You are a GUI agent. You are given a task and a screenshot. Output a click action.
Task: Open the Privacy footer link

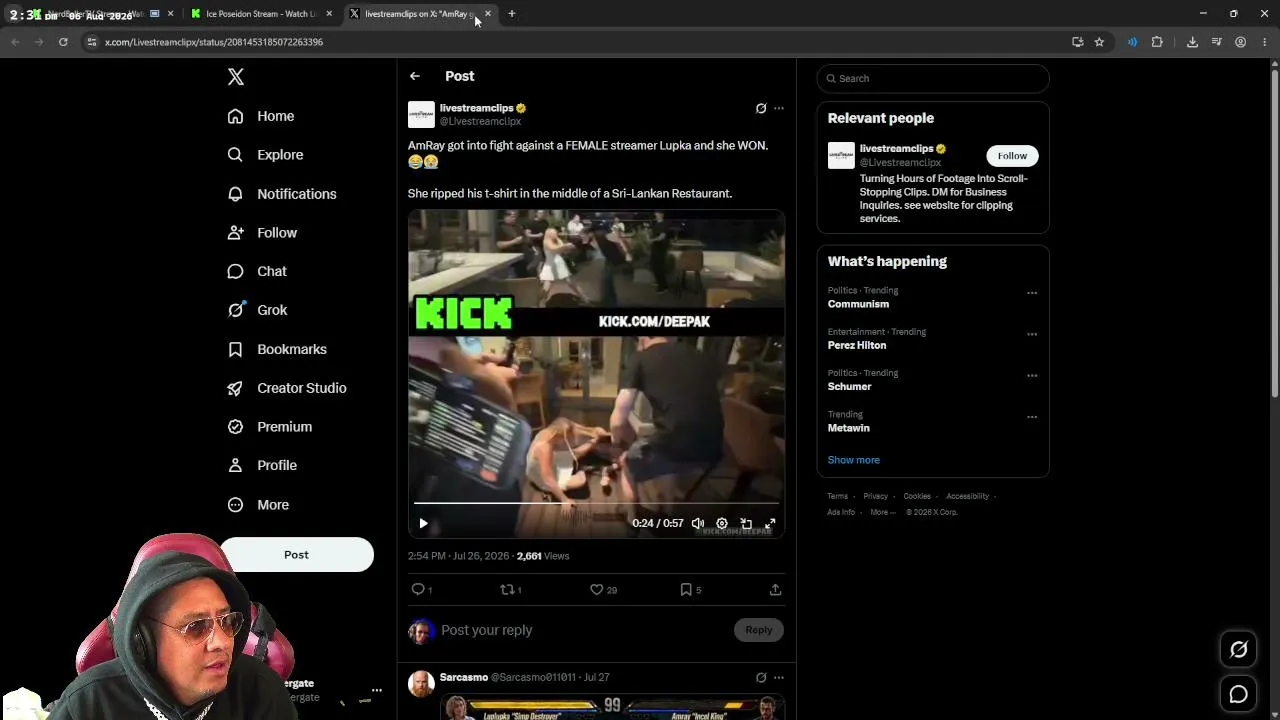(x=876, y=496)
